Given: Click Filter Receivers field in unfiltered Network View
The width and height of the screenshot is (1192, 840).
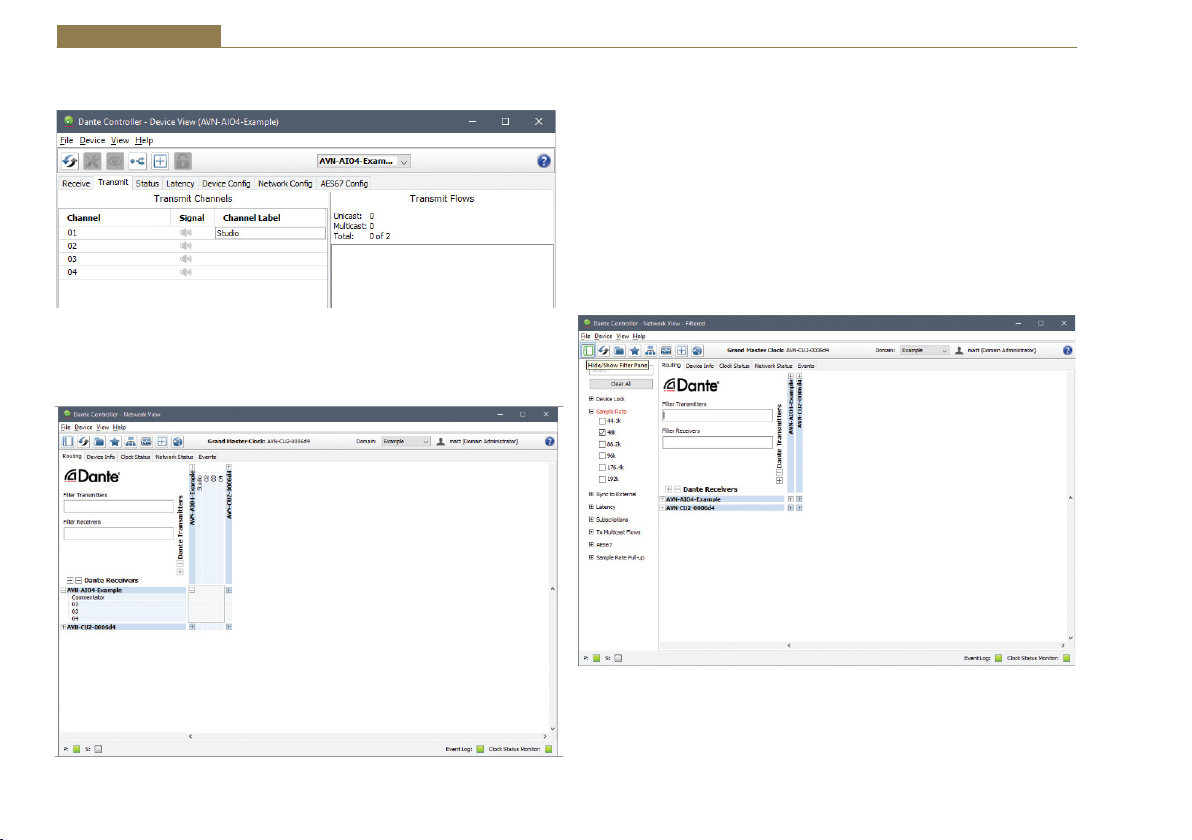Looking at the screenshot, I should point(118,534).
